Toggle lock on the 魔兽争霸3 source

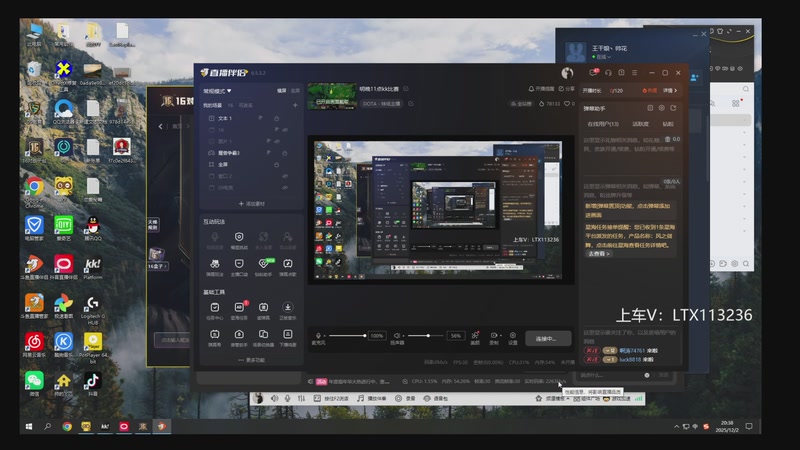click(x=285, y=153)
